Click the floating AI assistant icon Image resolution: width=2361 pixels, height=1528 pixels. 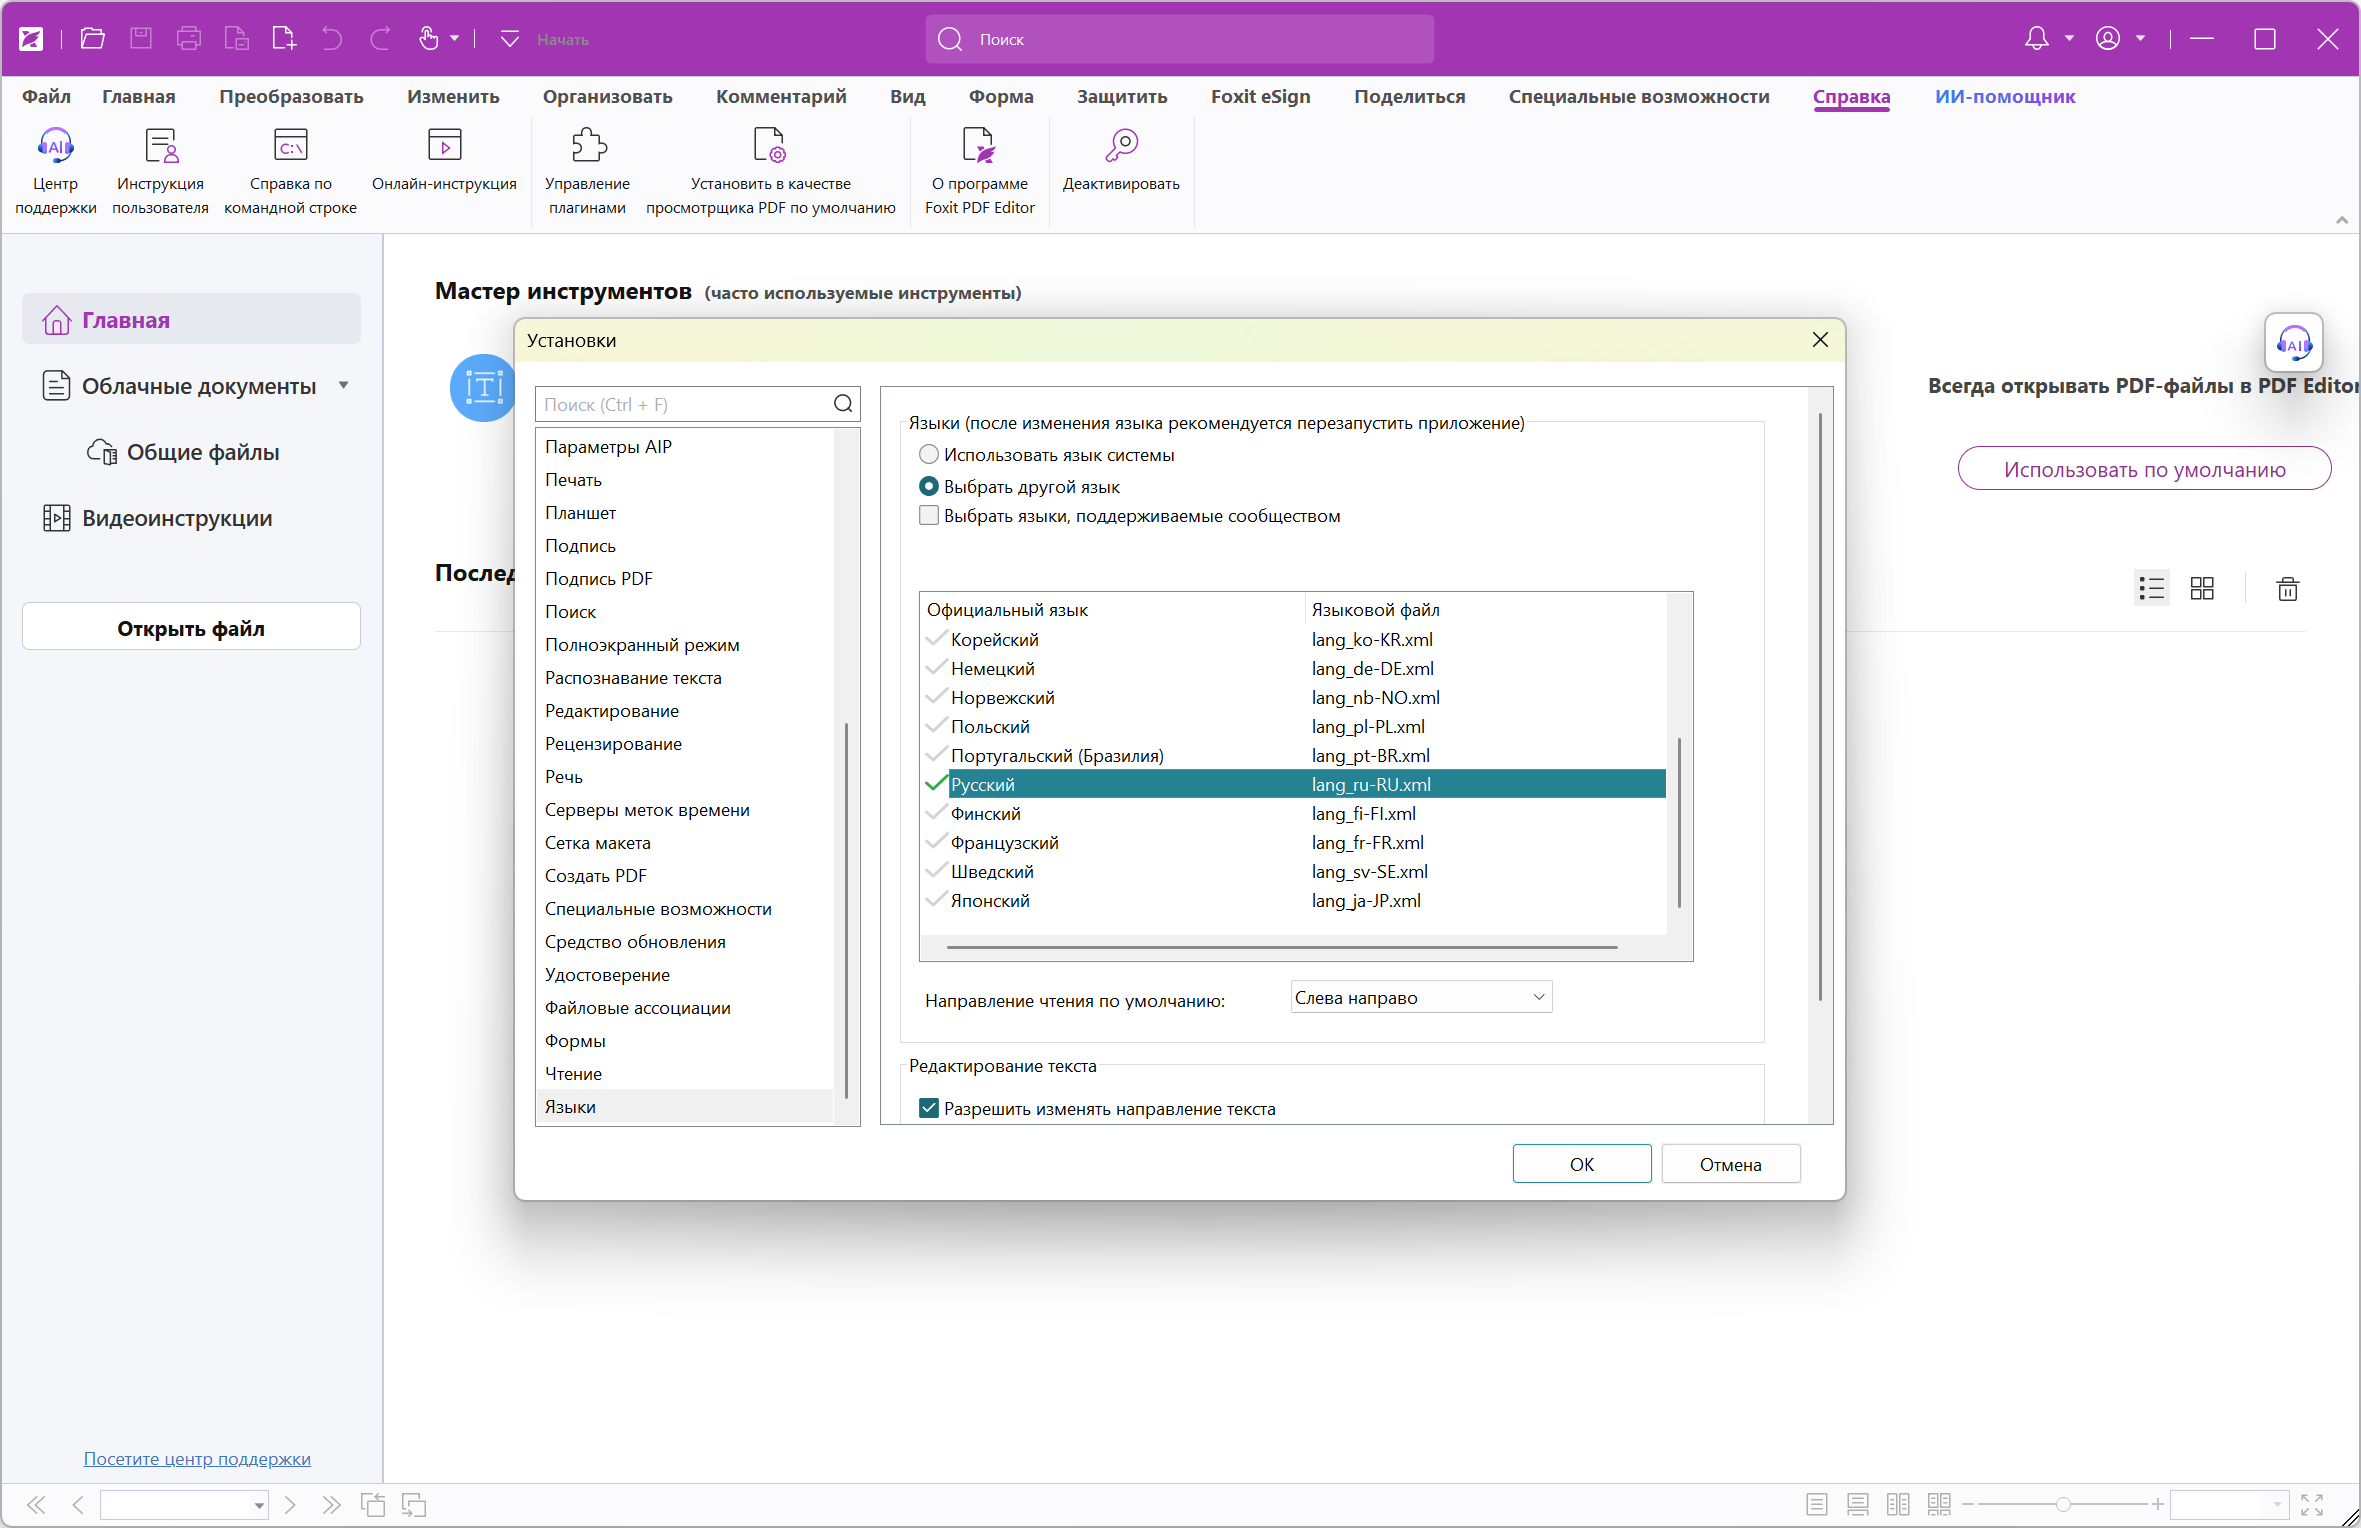coord(2293,343)
